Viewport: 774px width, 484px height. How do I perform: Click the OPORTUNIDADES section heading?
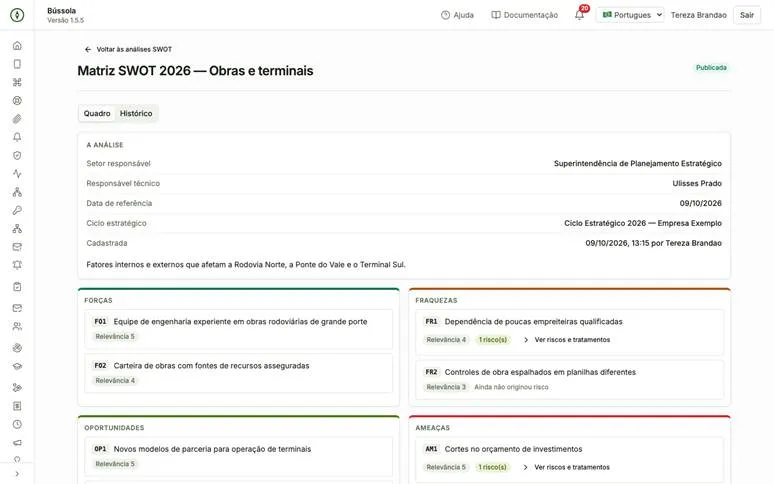tap(114, 428)
